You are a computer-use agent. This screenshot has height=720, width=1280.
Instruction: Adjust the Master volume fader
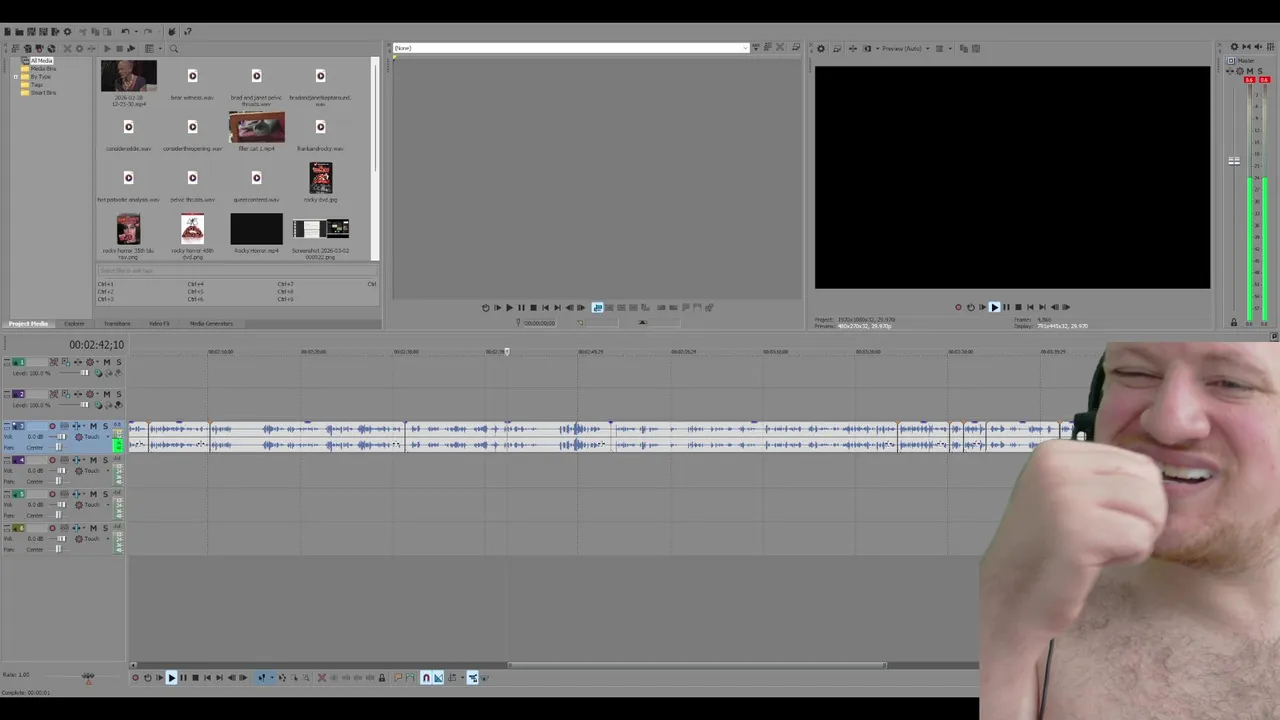pos(1234,161)
